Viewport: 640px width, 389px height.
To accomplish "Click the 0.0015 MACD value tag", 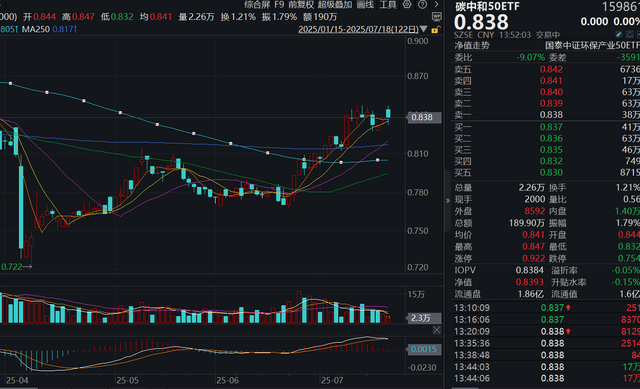I will 424,349.
